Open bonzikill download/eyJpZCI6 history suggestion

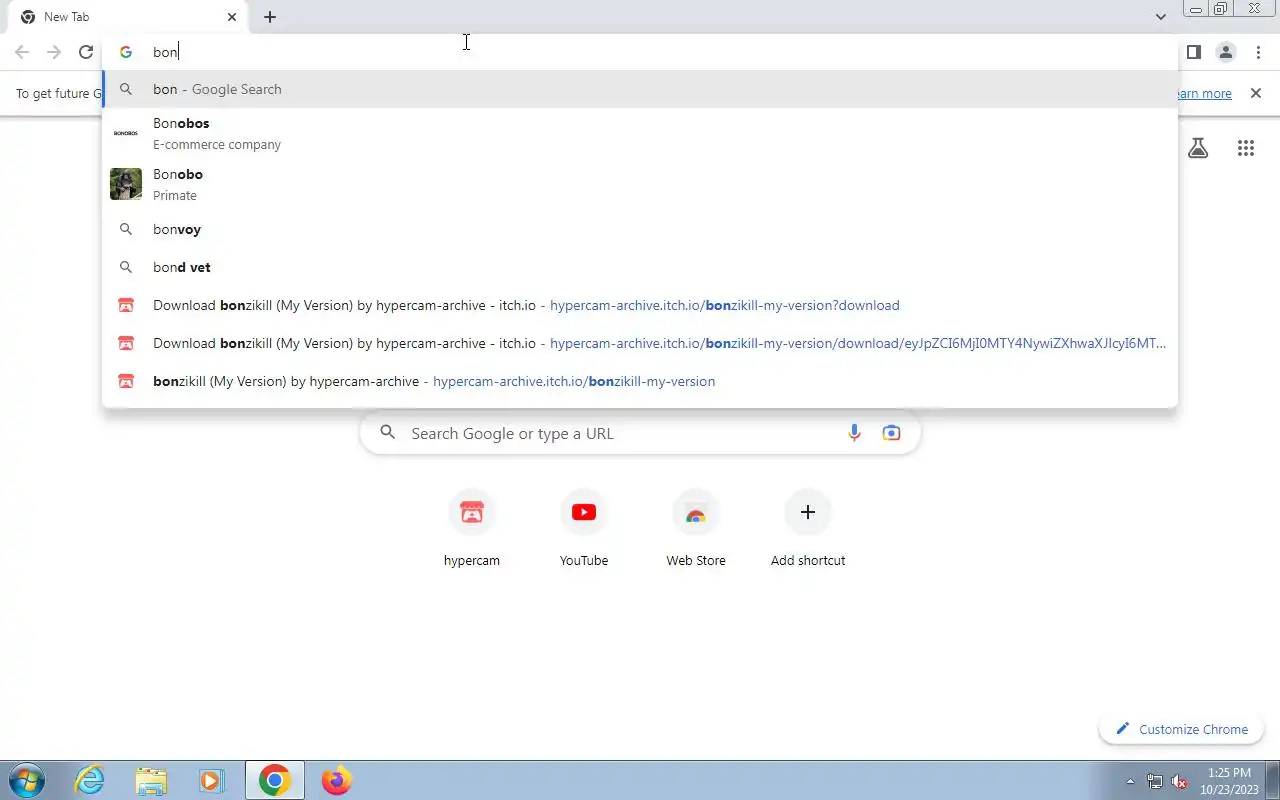pyautogui.click(x=640, y=343)
